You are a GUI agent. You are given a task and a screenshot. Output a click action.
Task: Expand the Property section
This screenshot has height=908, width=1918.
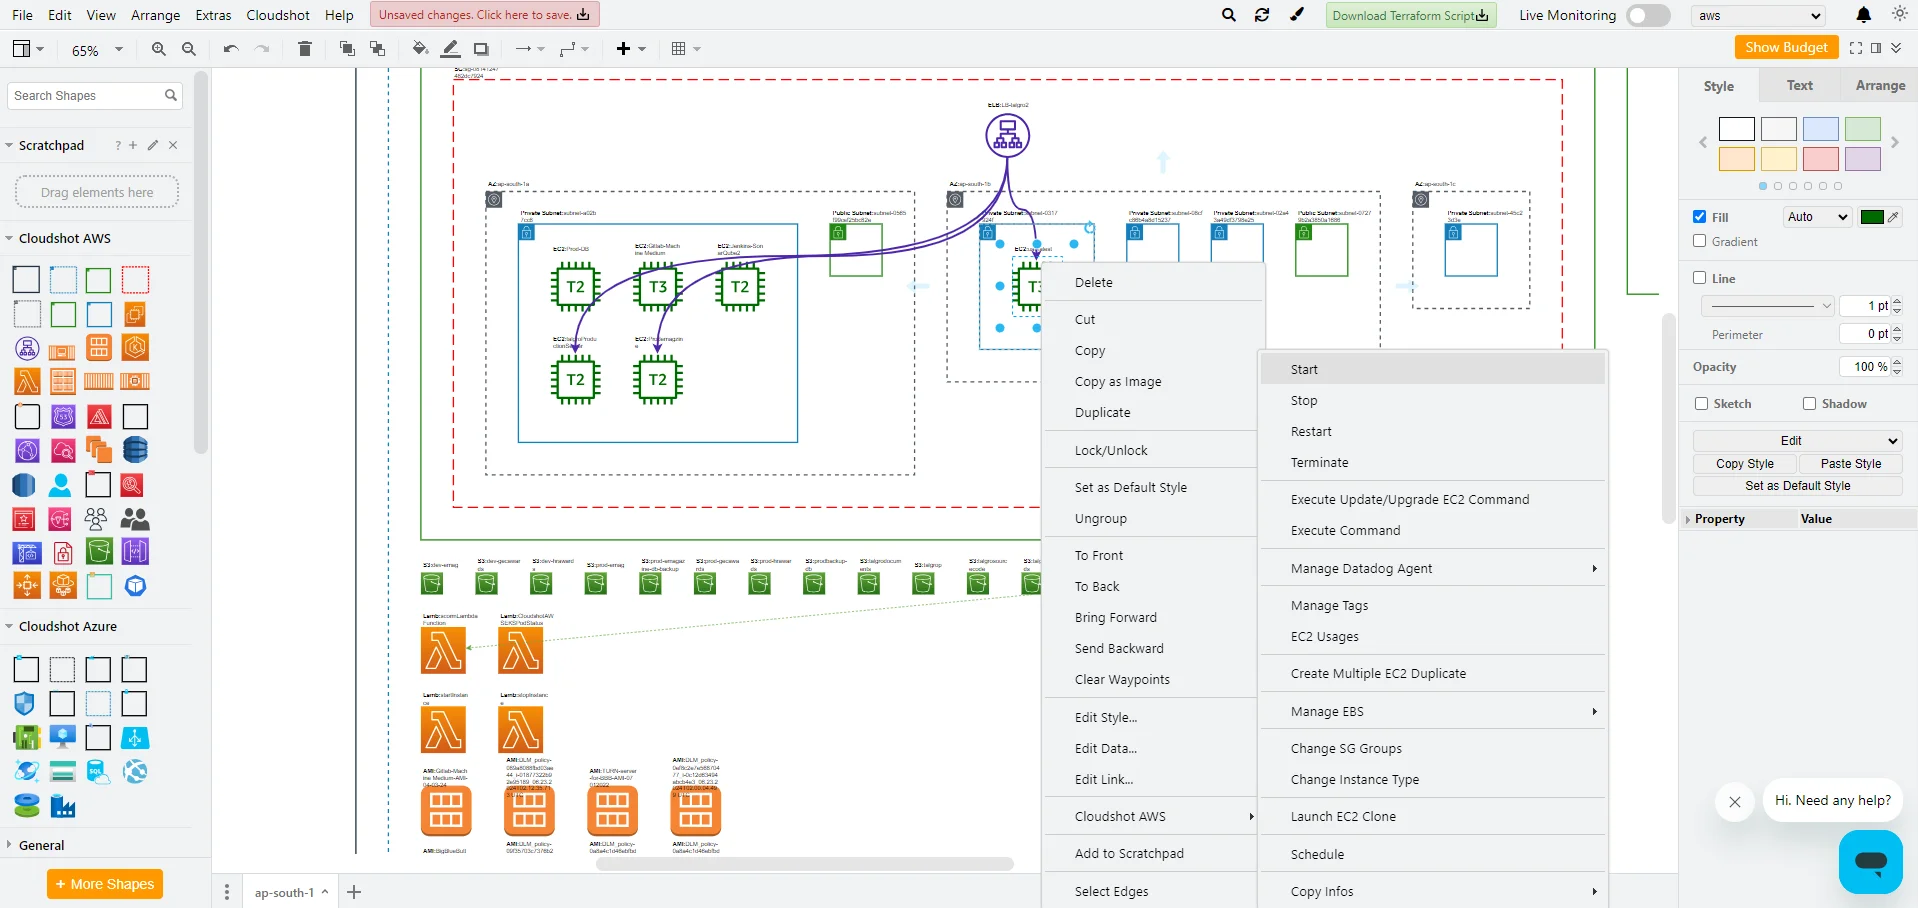pos(1719,519)
